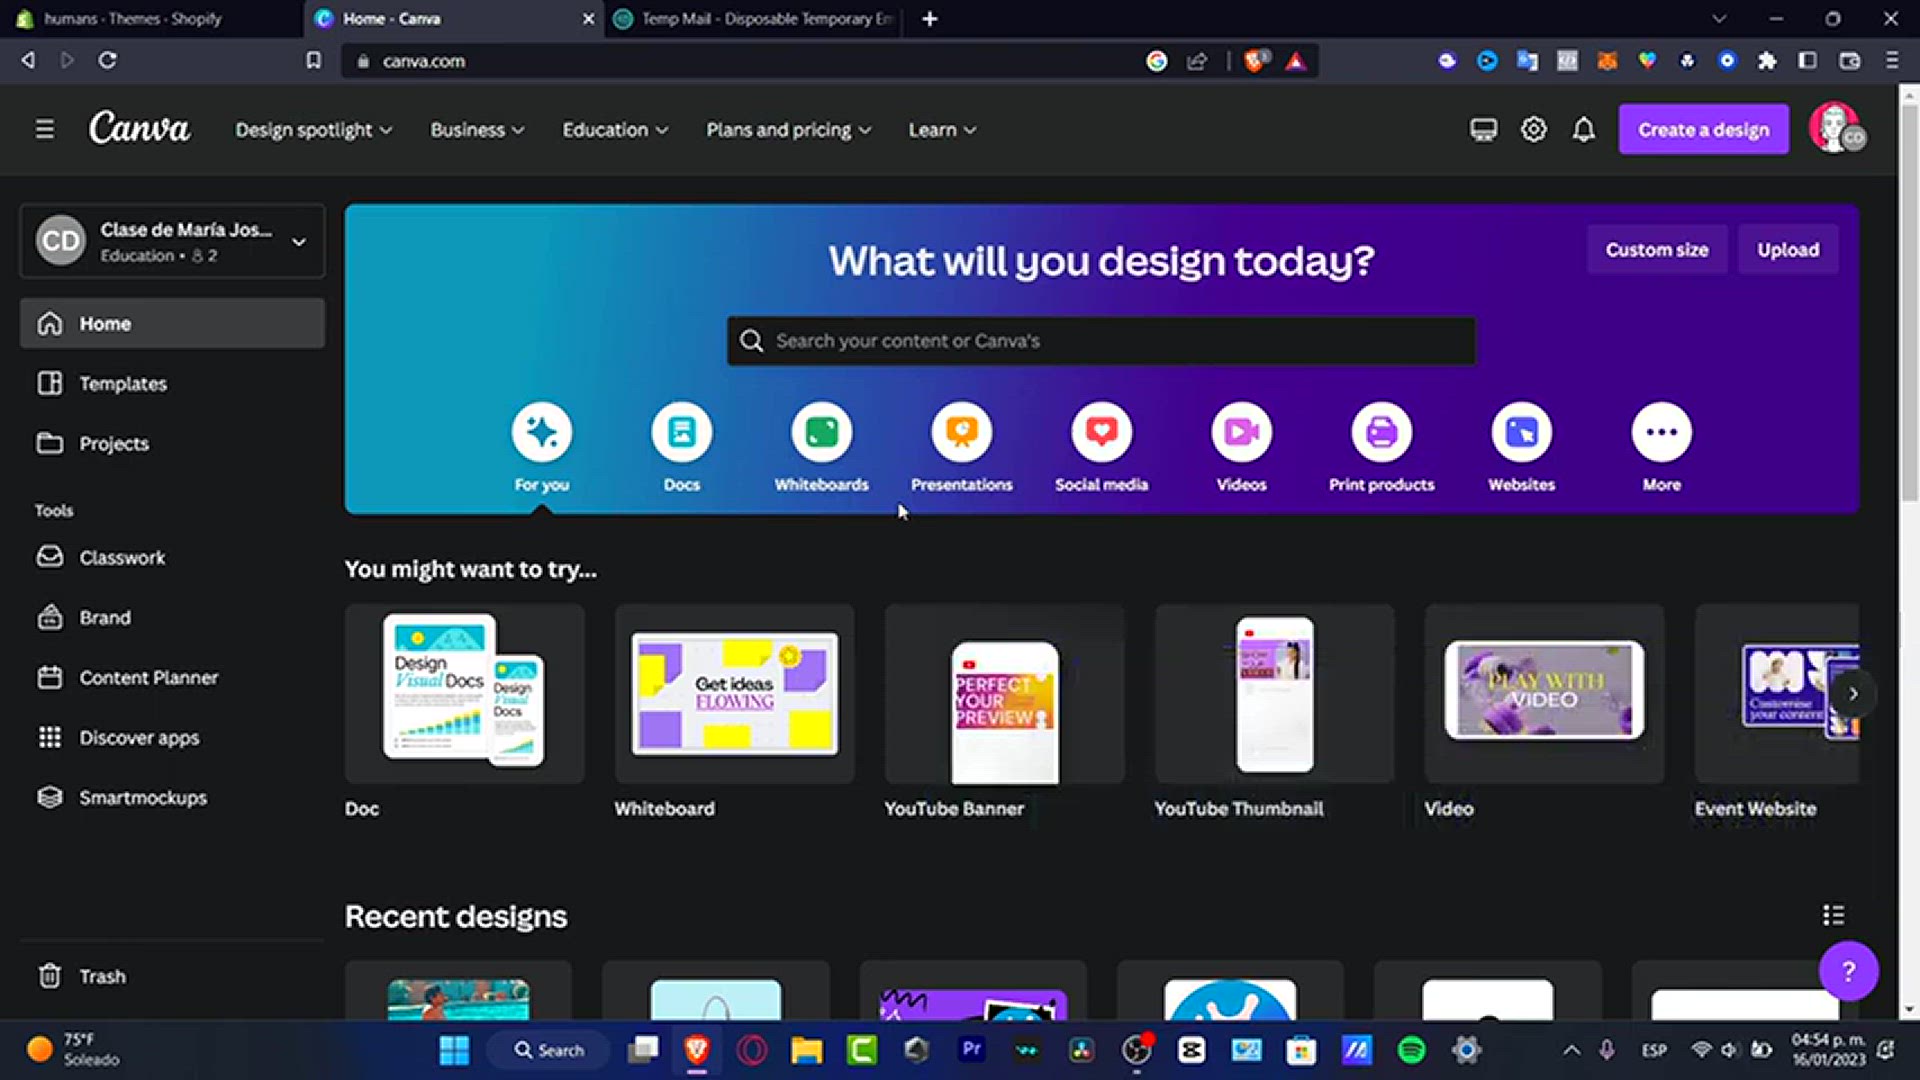Select the Docs category icon

point(682,432)
